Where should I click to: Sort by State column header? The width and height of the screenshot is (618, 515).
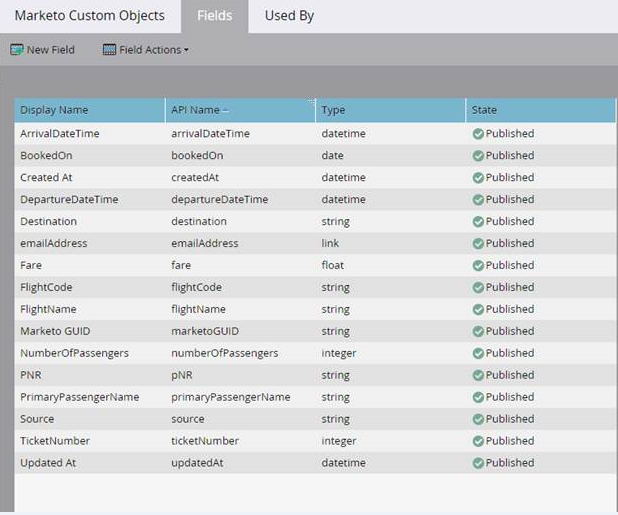pyautogui.click(x=540, y=110)
